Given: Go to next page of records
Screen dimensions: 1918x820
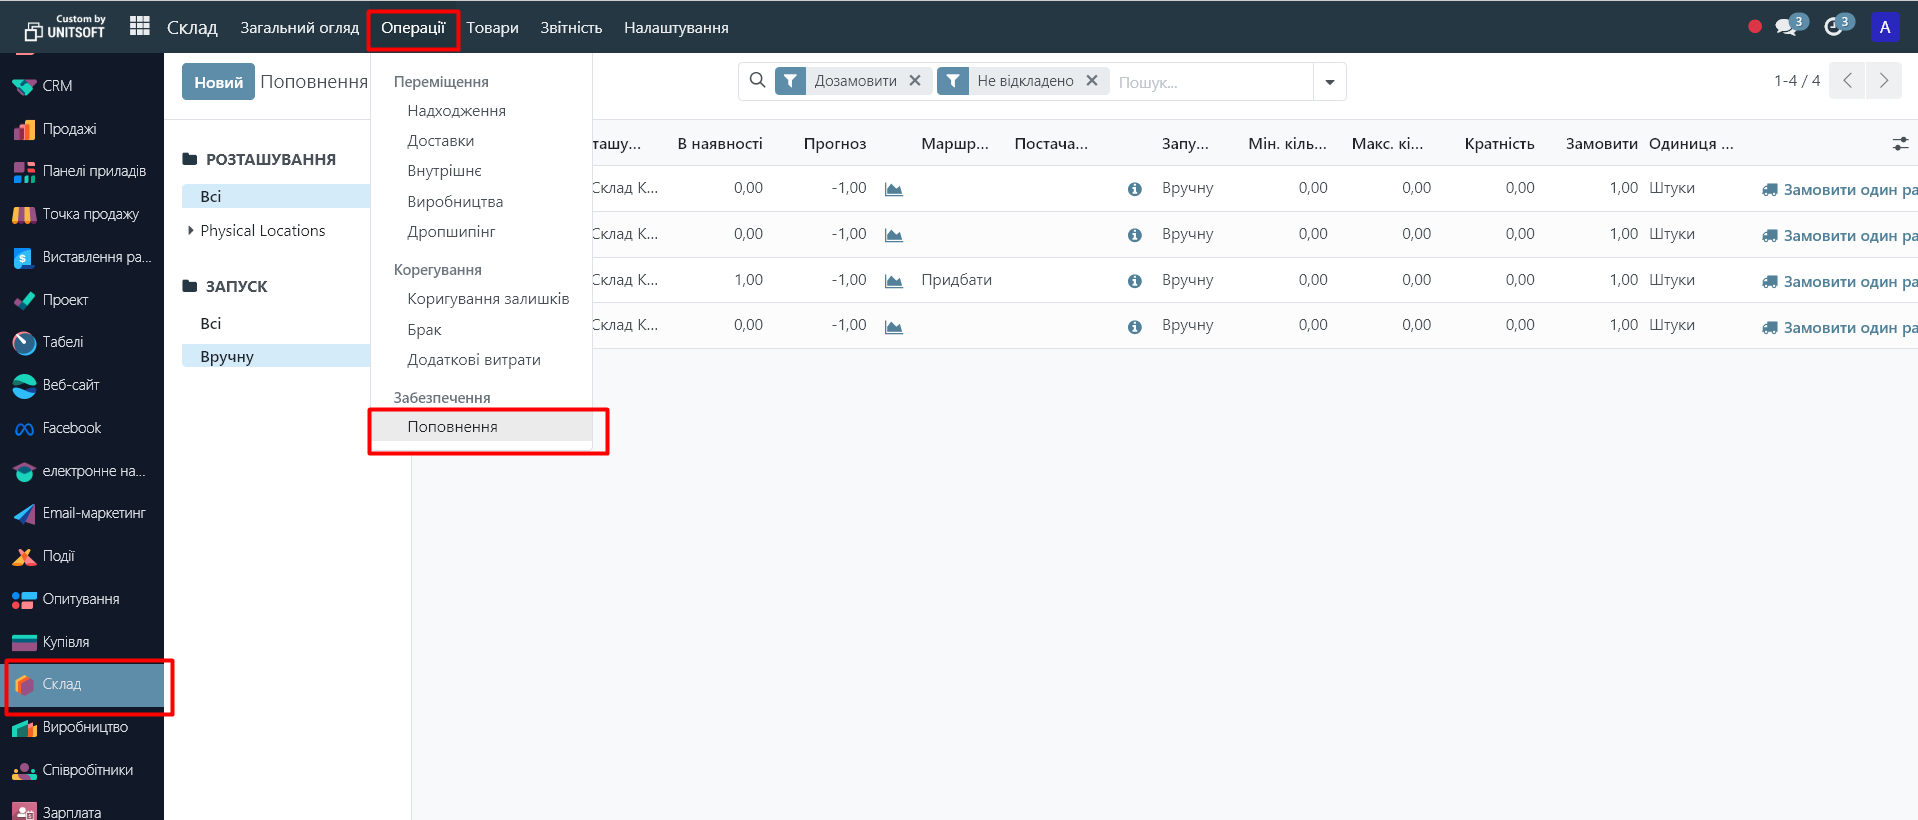Looking at the screenshot, I should point(1883,81).
